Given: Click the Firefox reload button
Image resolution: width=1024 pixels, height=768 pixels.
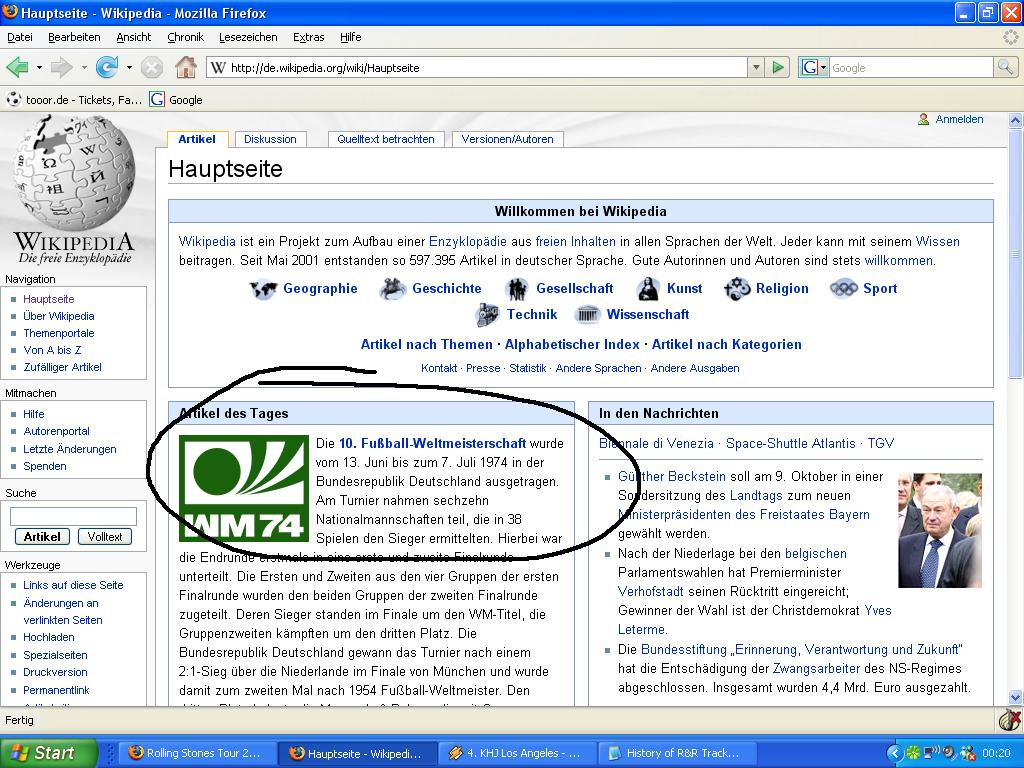Looking at the screenshot, I should 105,68.
